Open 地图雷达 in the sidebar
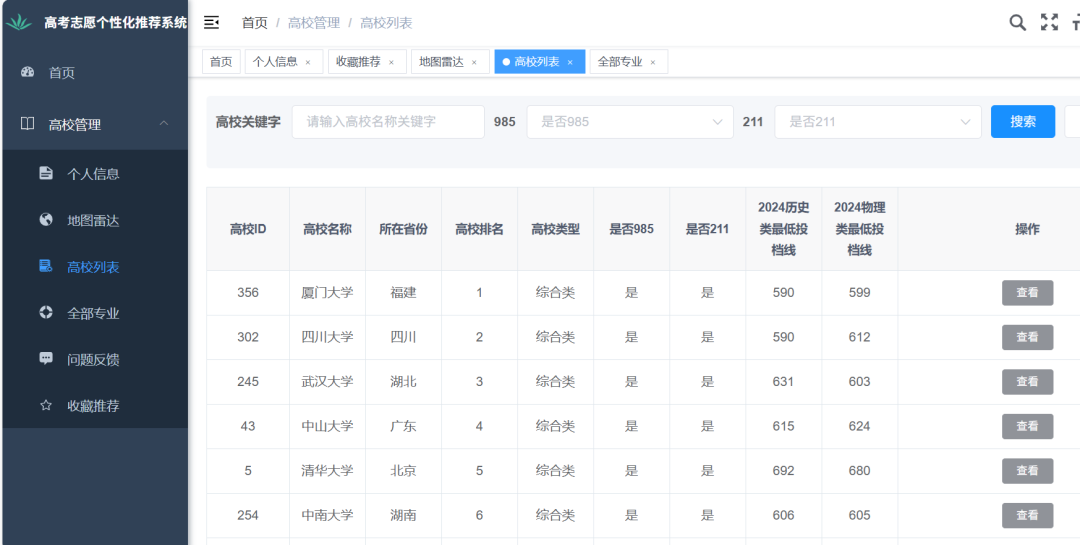This screenshot has height=545, width=1080. click(95, 220)
